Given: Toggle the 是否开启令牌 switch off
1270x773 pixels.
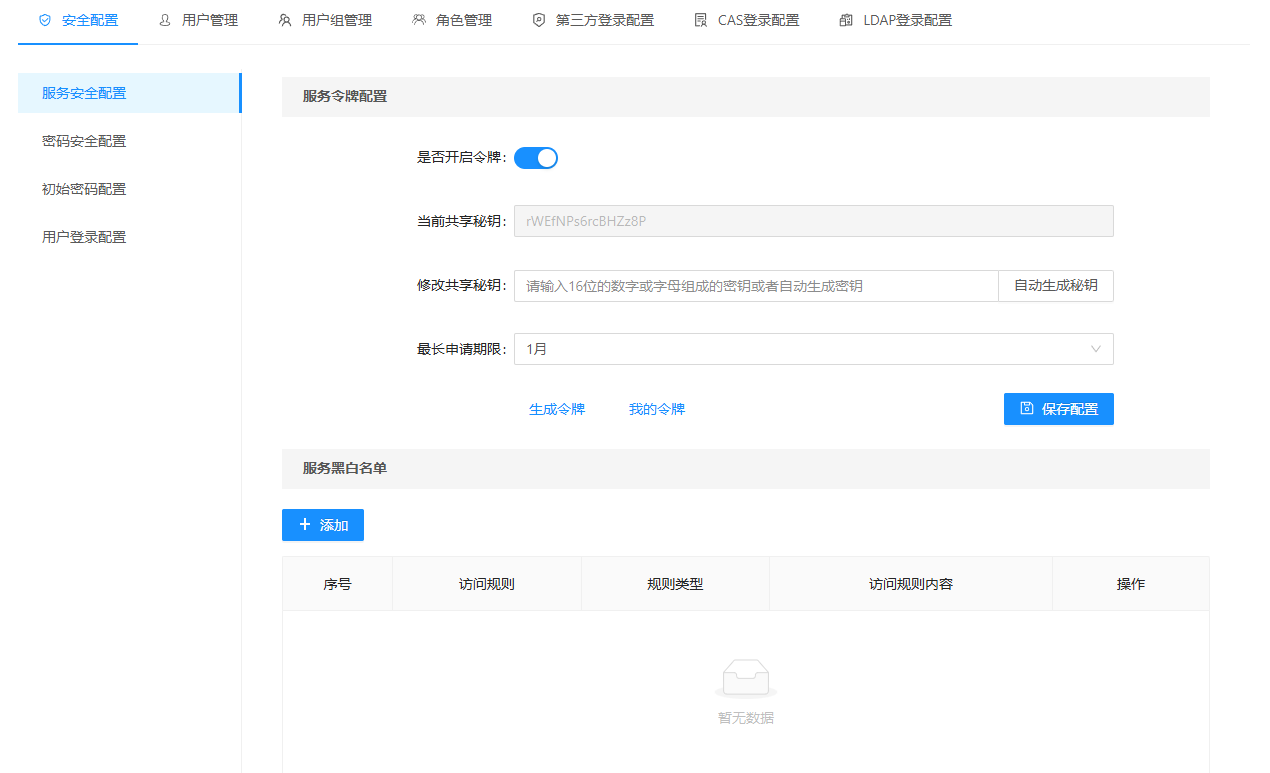Looking at the screenshot, I should 536,158.
